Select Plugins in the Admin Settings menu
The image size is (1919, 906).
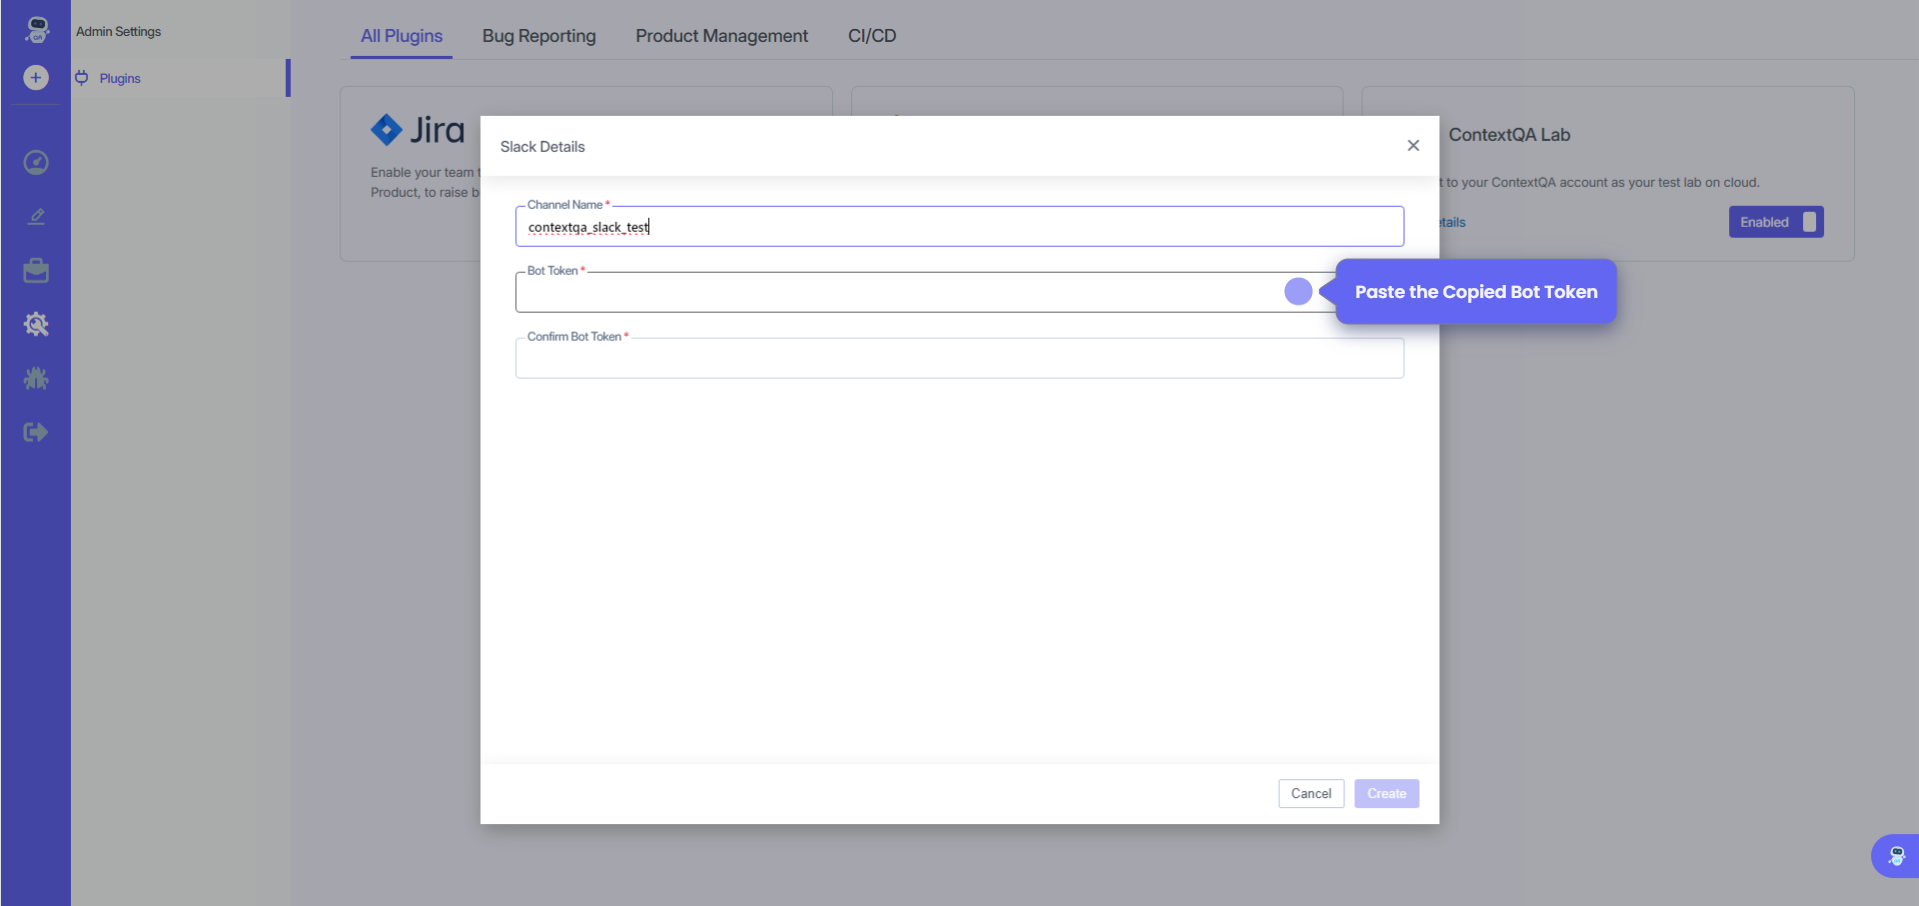(120, 78)
